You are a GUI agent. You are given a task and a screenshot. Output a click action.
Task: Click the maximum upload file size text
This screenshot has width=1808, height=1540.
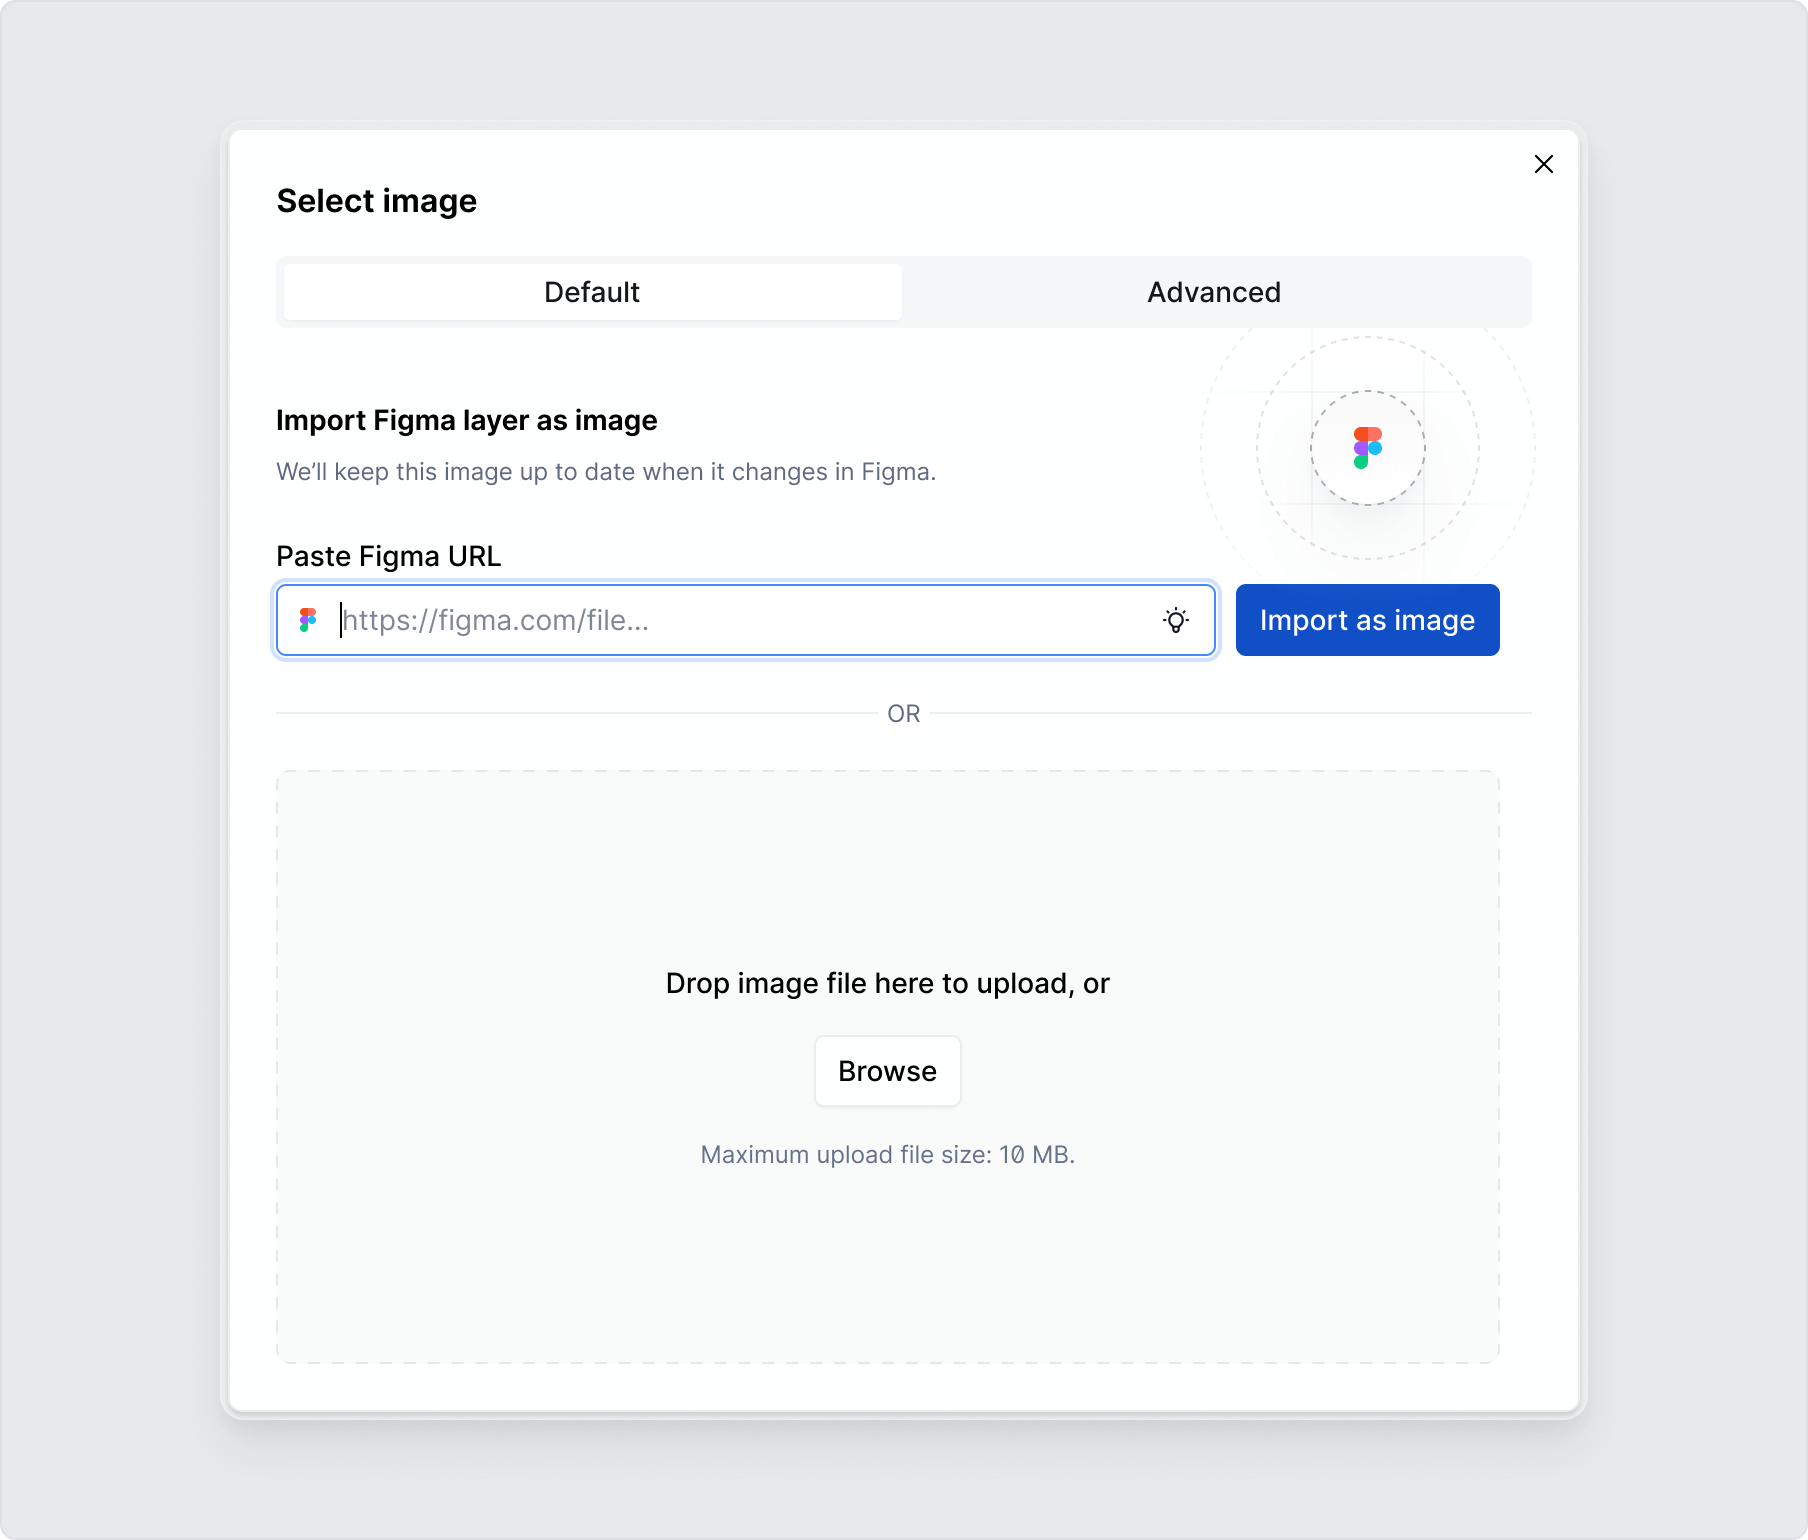click(888, 1153)
